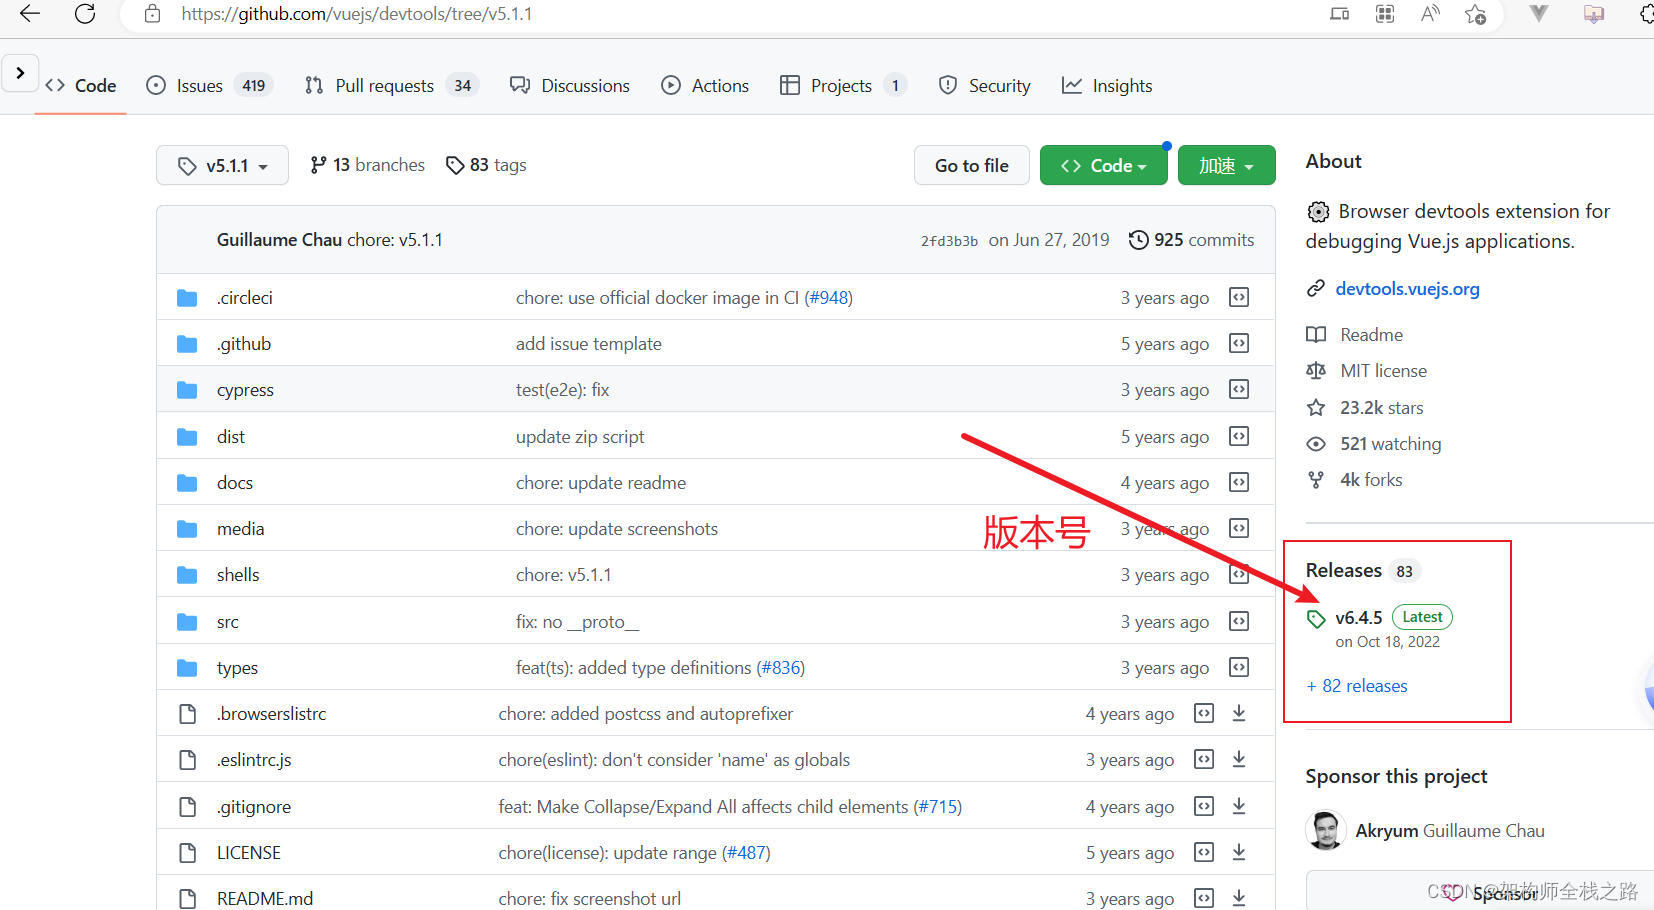Screen dimensions: 1654x910
Task: Click the code icon on cypress row
Action: 1239,389
